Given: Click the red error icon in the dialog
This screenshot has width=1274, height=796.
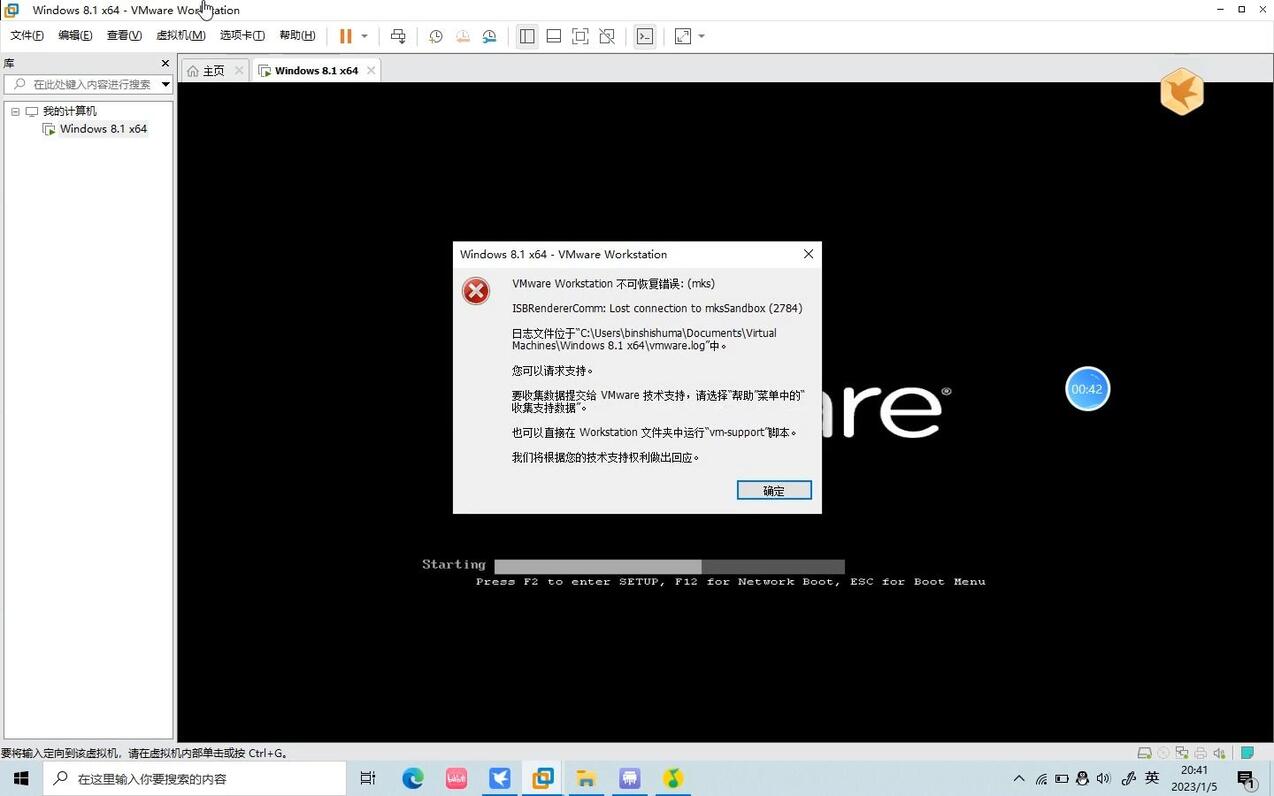Looking at the screenshot, I should (476, 290).
